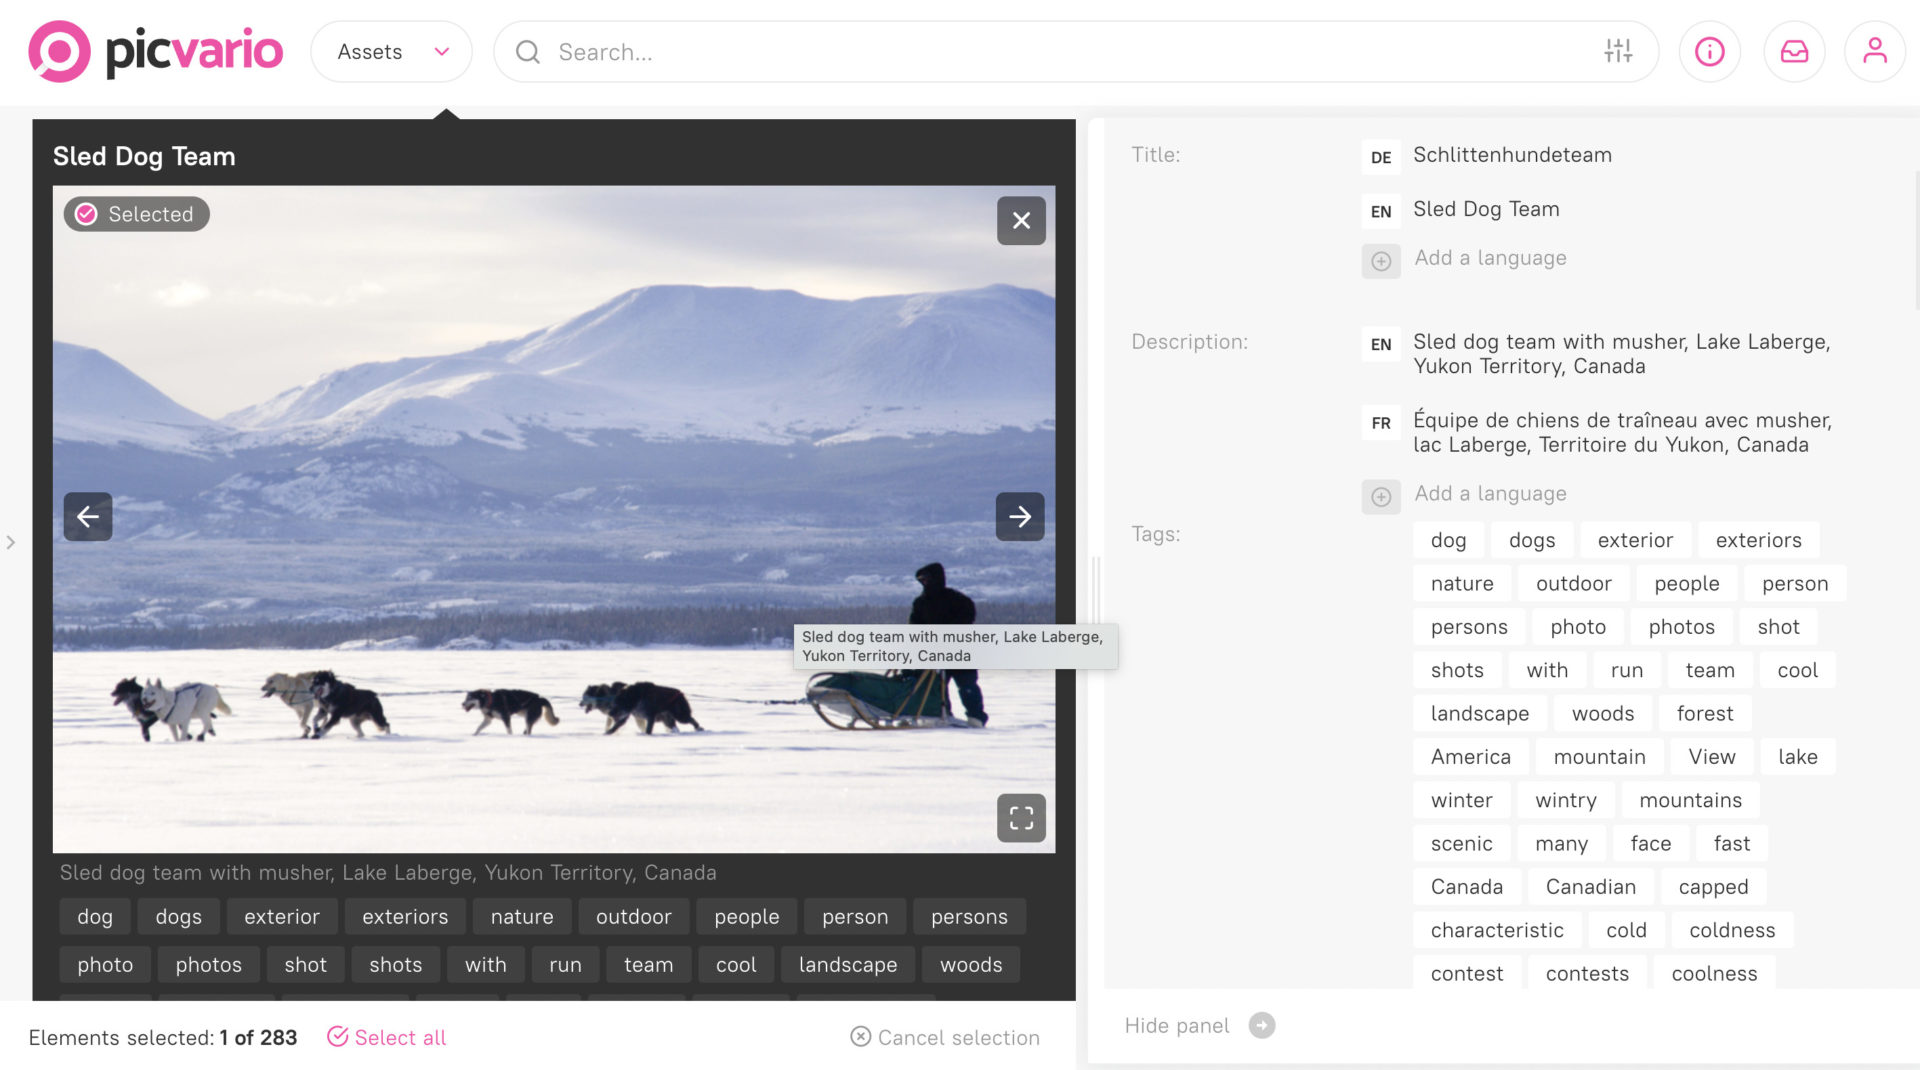Expand the collapsed left sidebar chevron

[11, 543]
